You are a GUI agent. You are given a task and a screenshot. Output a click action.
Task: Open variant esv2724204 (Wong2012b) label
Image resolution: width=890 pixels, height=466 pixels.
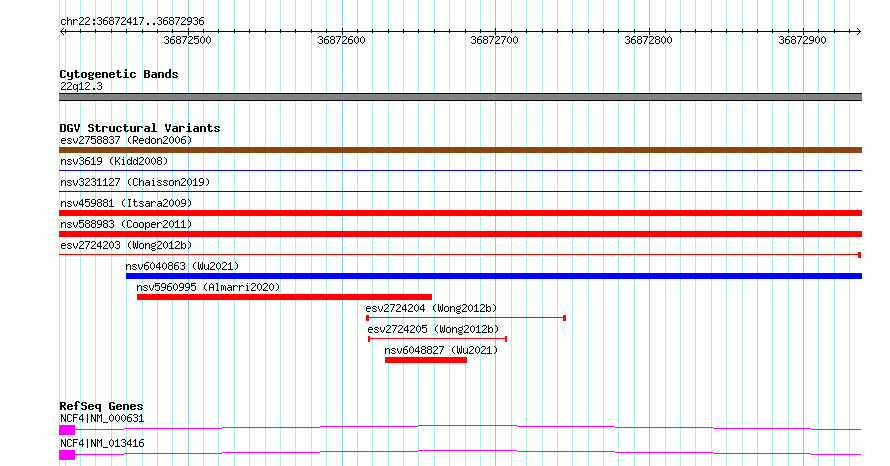(x=431, y=308)
